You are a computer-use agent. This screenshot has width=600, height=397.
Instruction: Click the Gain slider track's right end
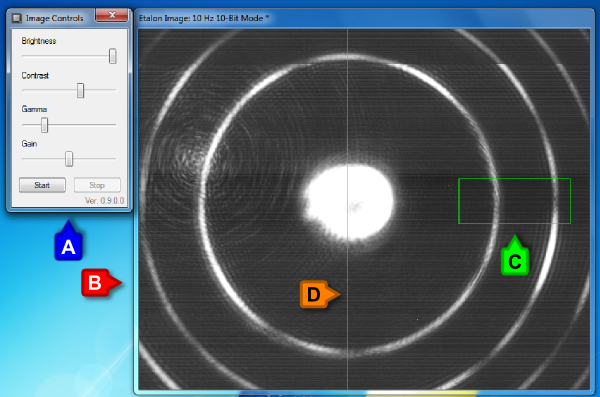(114, 159)
